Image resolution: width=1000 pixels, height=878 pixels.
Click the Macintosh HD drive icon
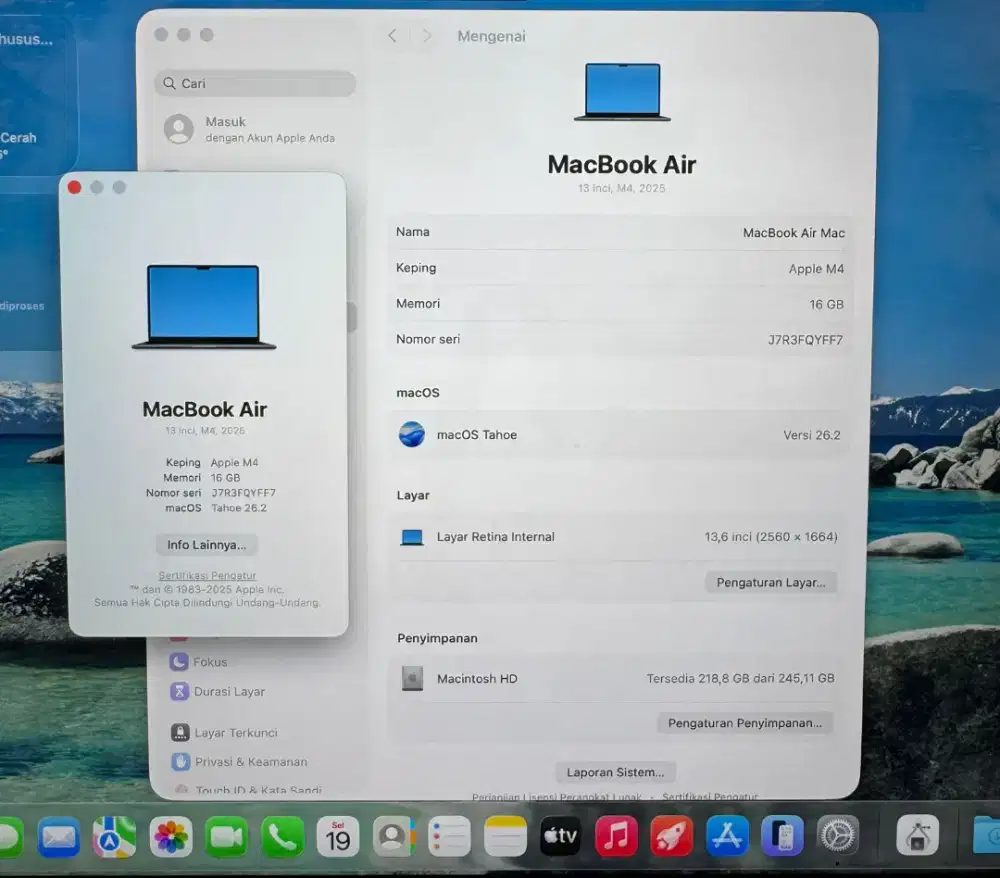412,678
